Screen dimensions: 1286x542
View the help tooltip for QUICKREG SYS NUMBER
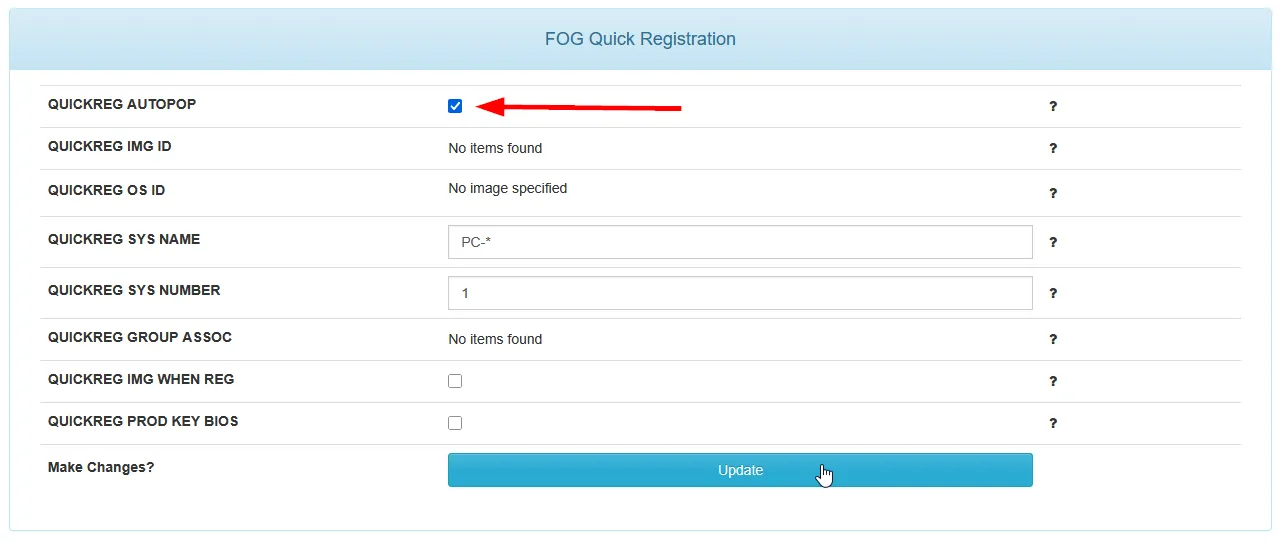coord(1053,294)
